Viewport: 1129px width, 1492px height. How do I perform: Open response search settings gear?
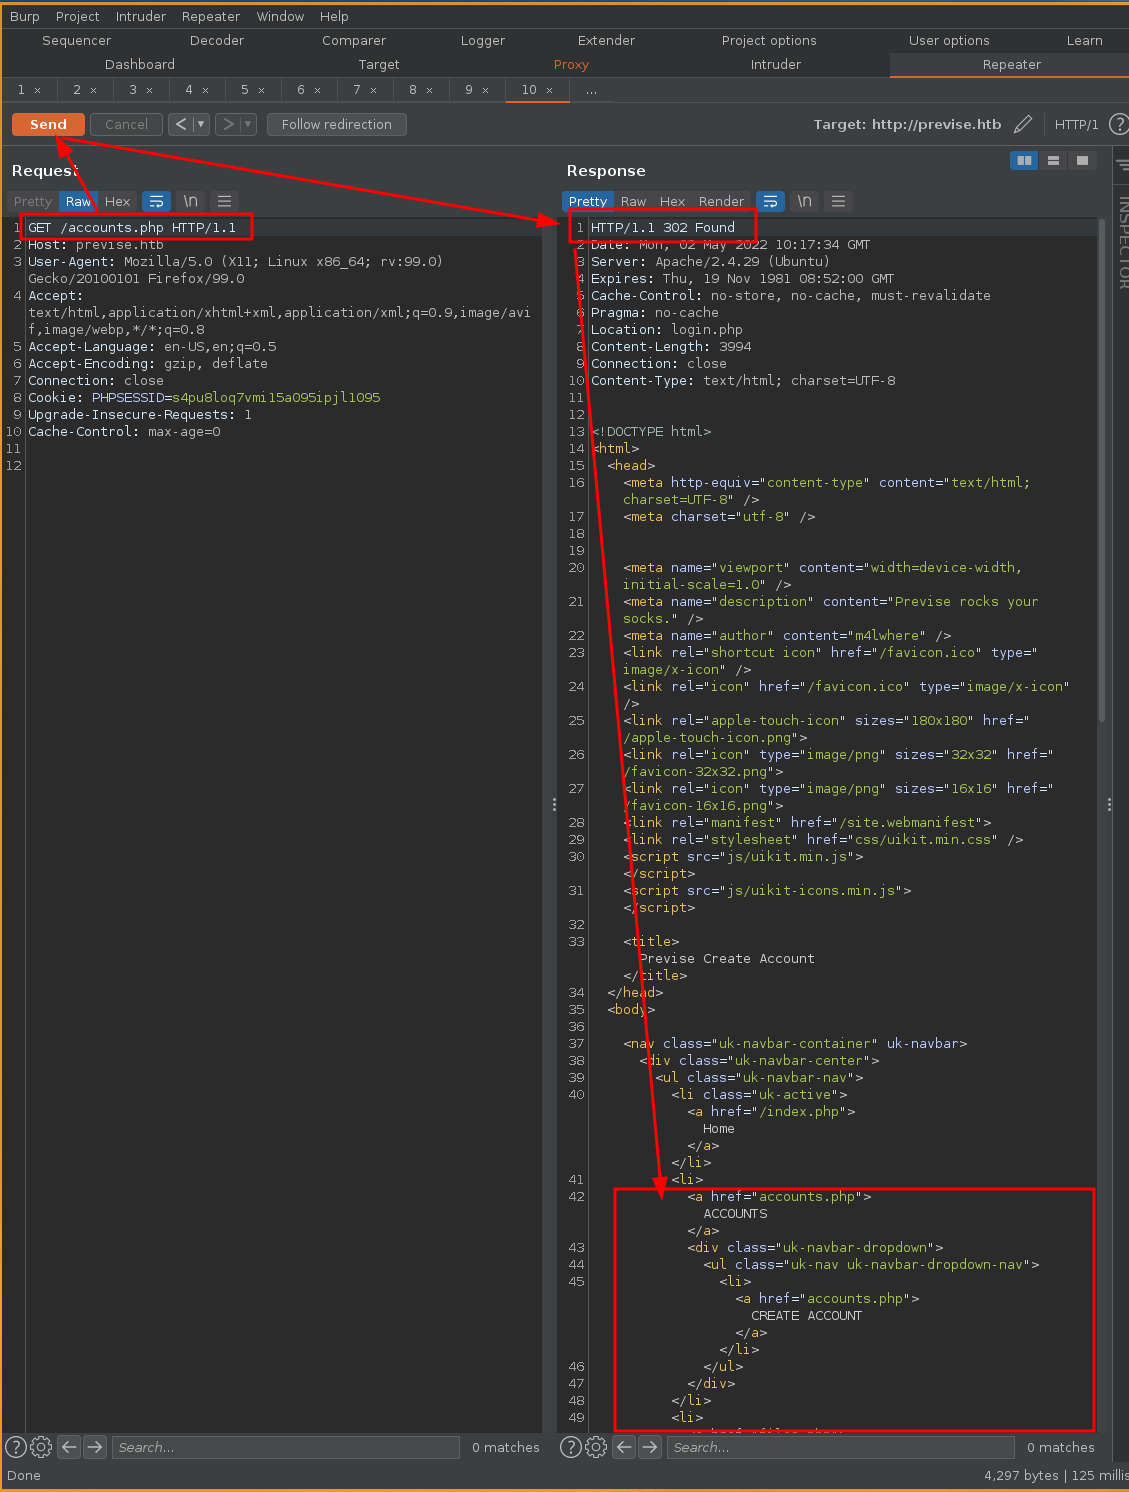[596, 1447]
